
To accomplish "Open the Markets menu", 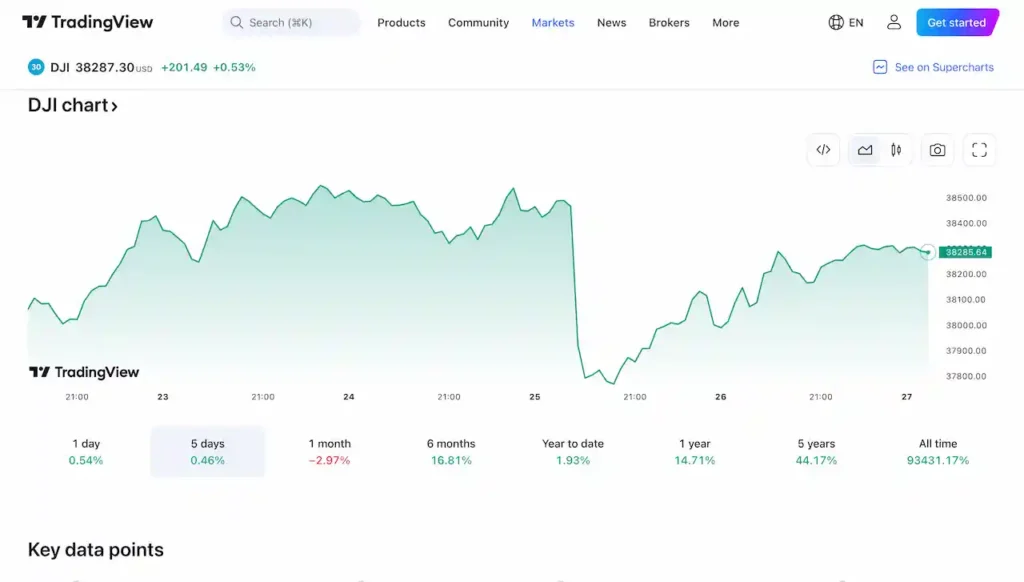I will 553,22.
